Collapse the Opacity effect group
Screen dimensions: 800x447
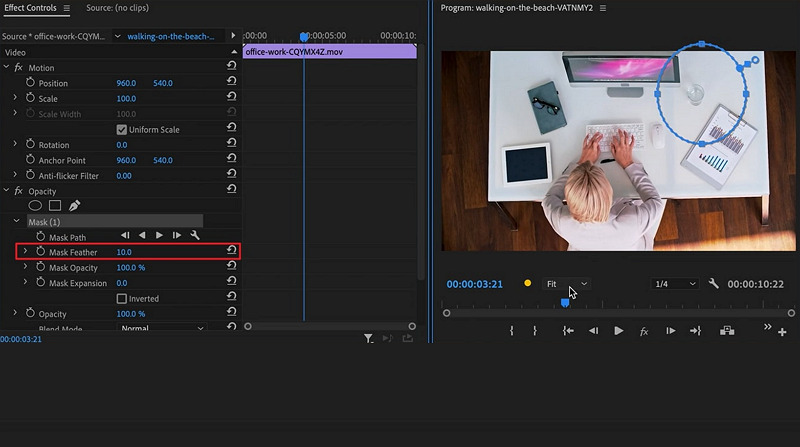6,190
